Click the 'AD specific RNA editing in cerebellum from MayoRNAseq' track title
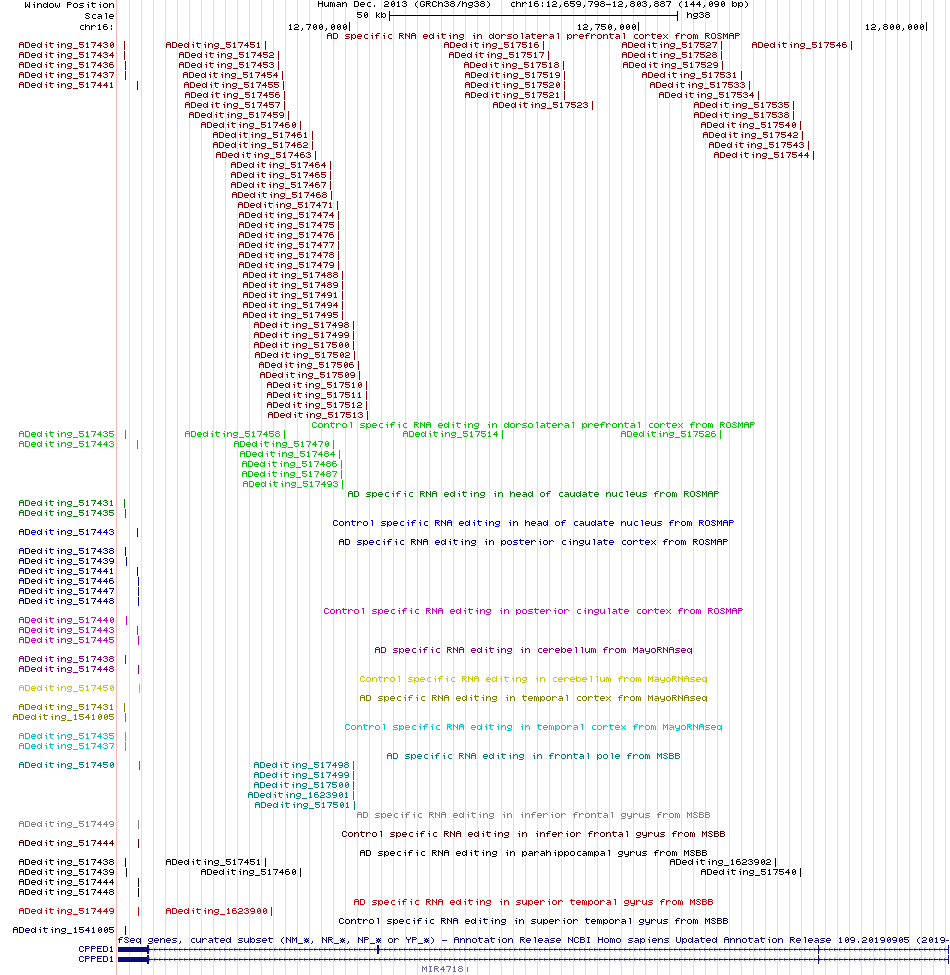The width and height of the screenshot is (950, 975). (533, 650)
